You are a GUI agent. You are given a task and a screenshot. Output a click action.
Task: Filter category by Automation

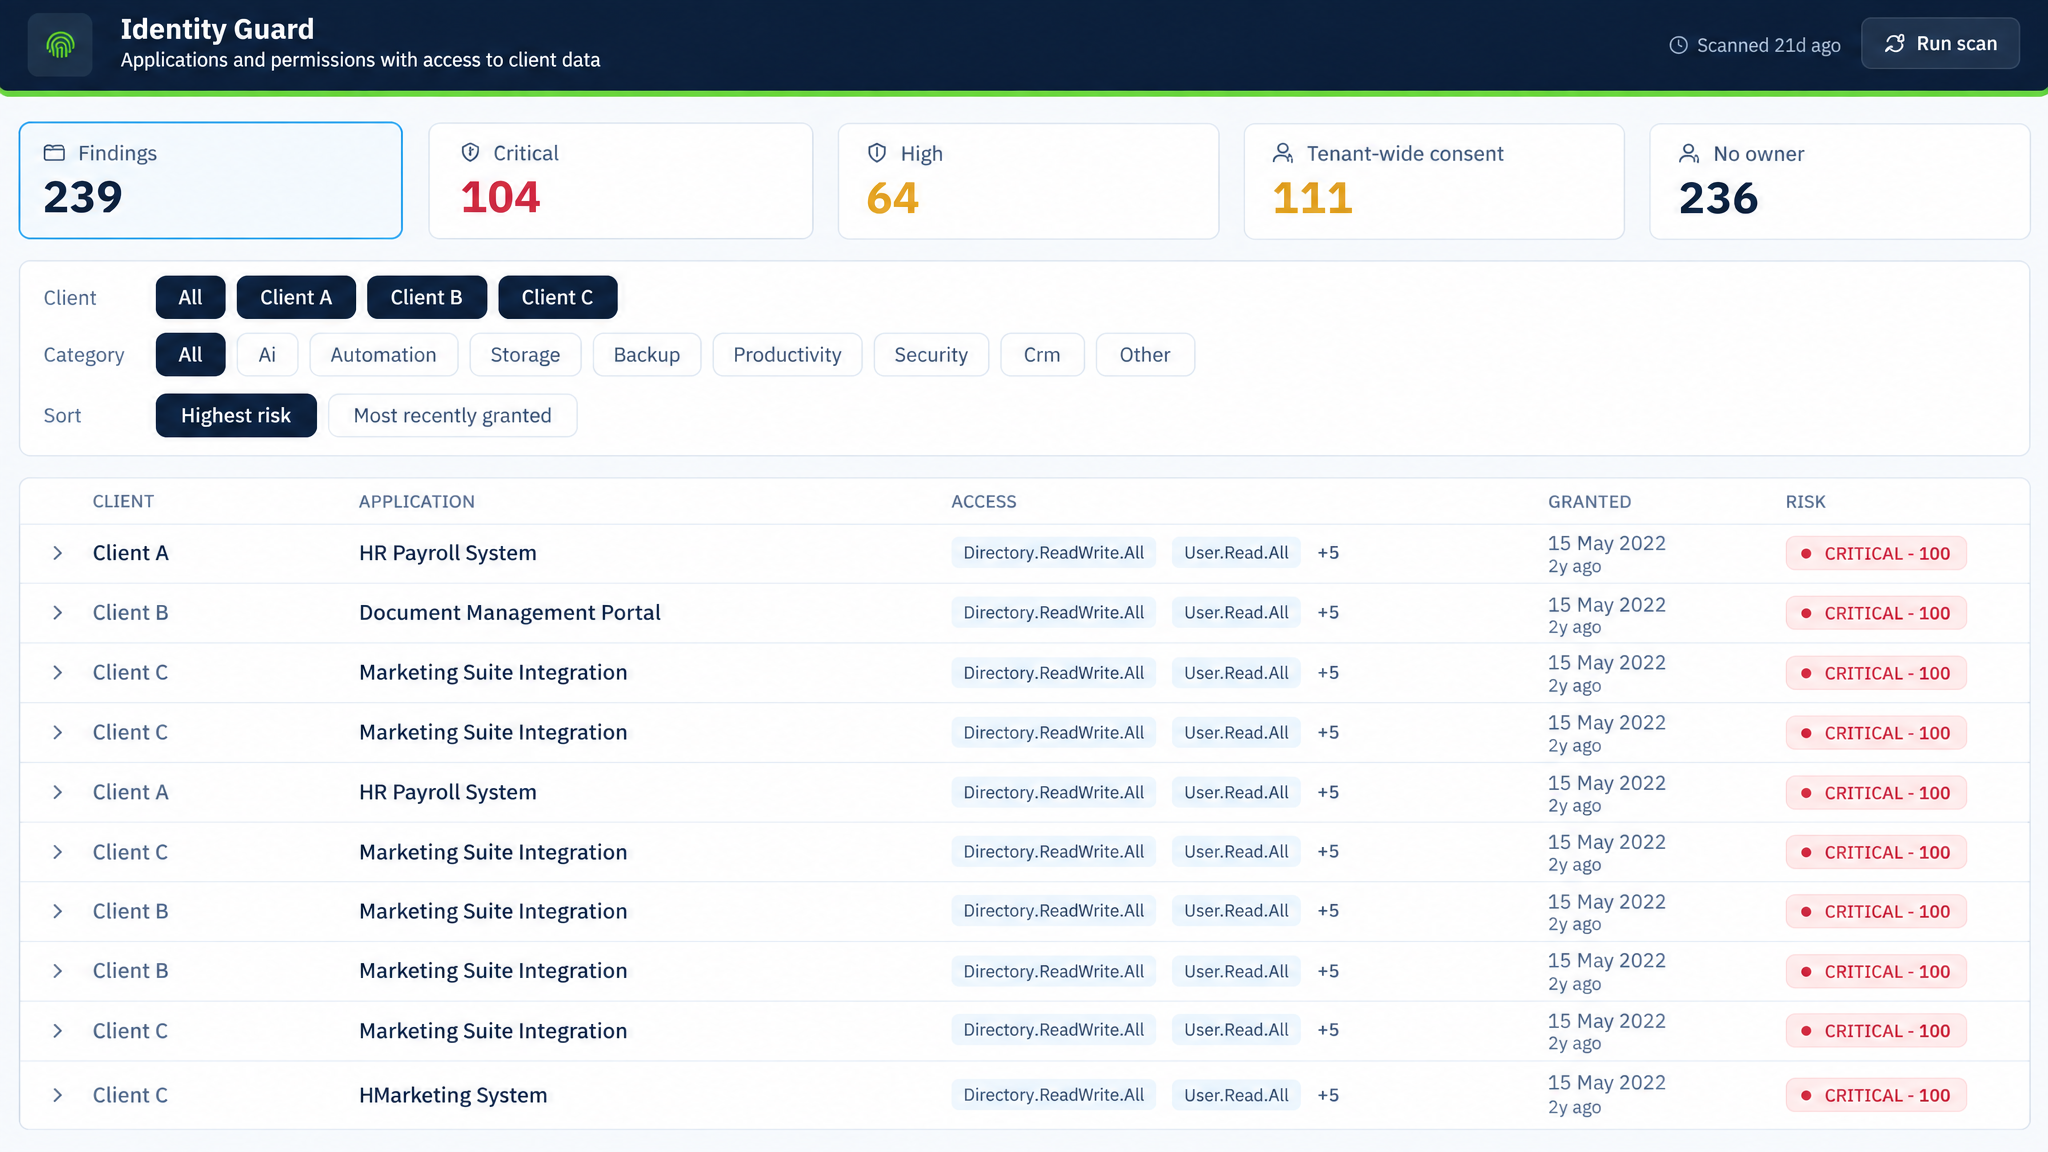pos(383,355)
